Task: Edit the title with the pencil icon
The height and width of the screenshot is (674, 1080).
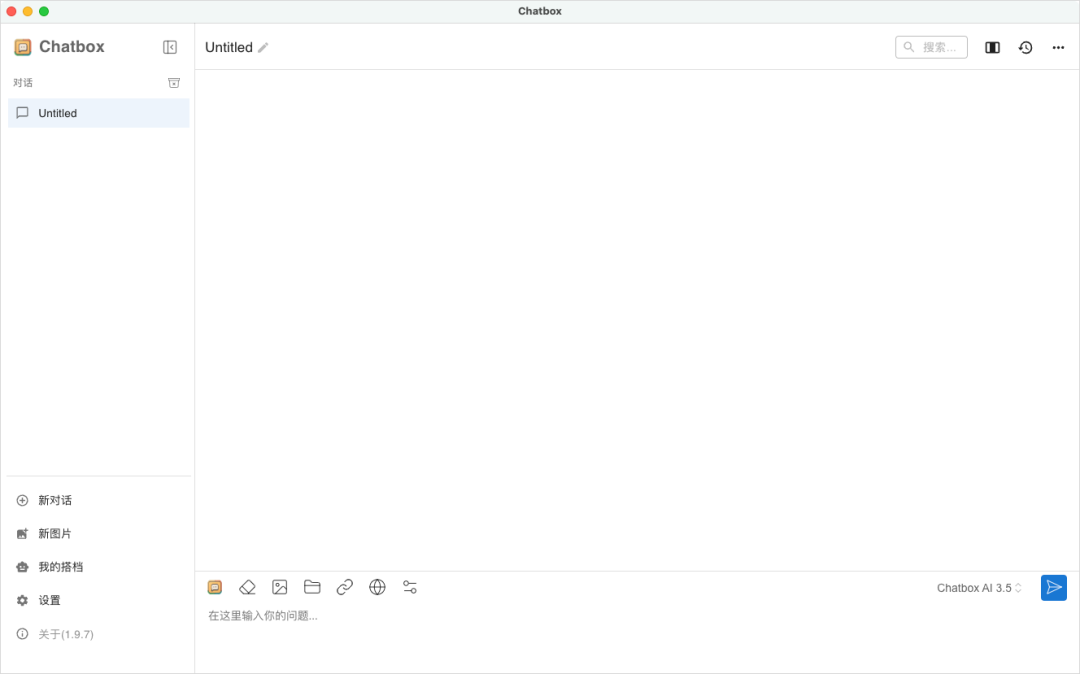Action: click(263, 48)
